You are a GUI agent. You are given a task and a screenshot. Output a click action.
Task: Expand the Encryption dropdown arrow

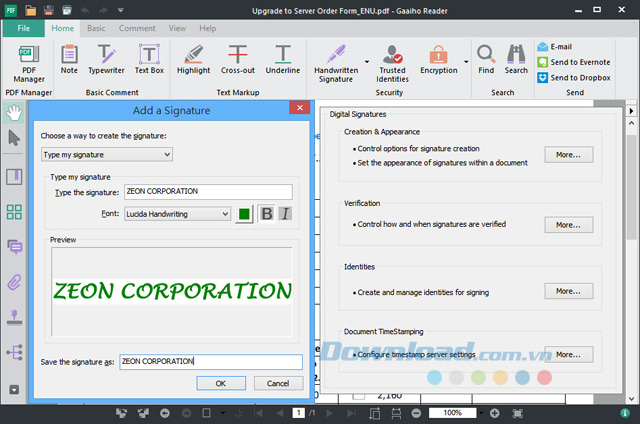pyautogui.click(x=466, y=62)
